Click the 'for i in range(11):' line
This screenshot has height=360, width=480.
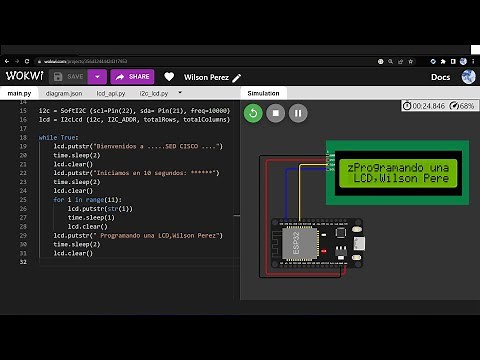pyautogui.click(x=88, y=200)
